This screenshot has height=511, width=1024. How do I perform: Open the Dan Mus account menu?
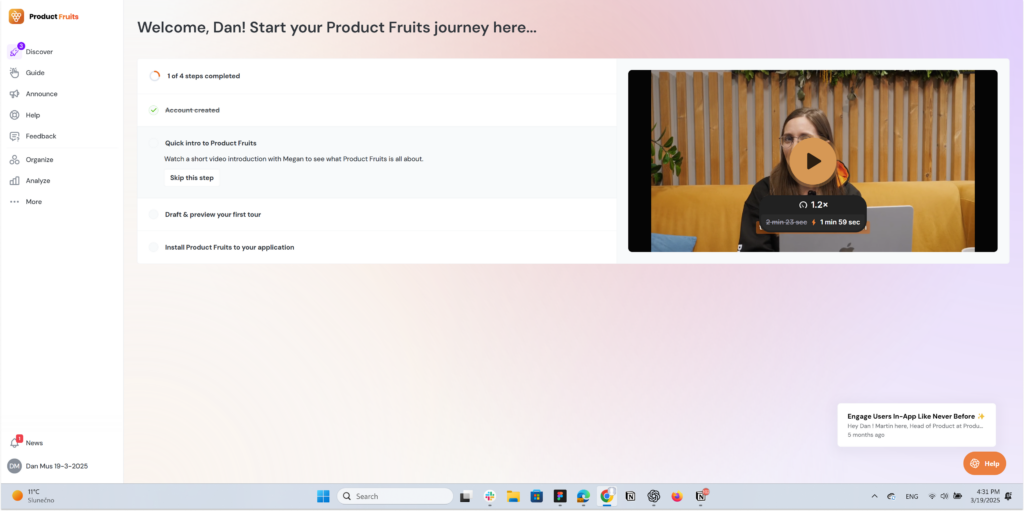[x=55, y=466]
